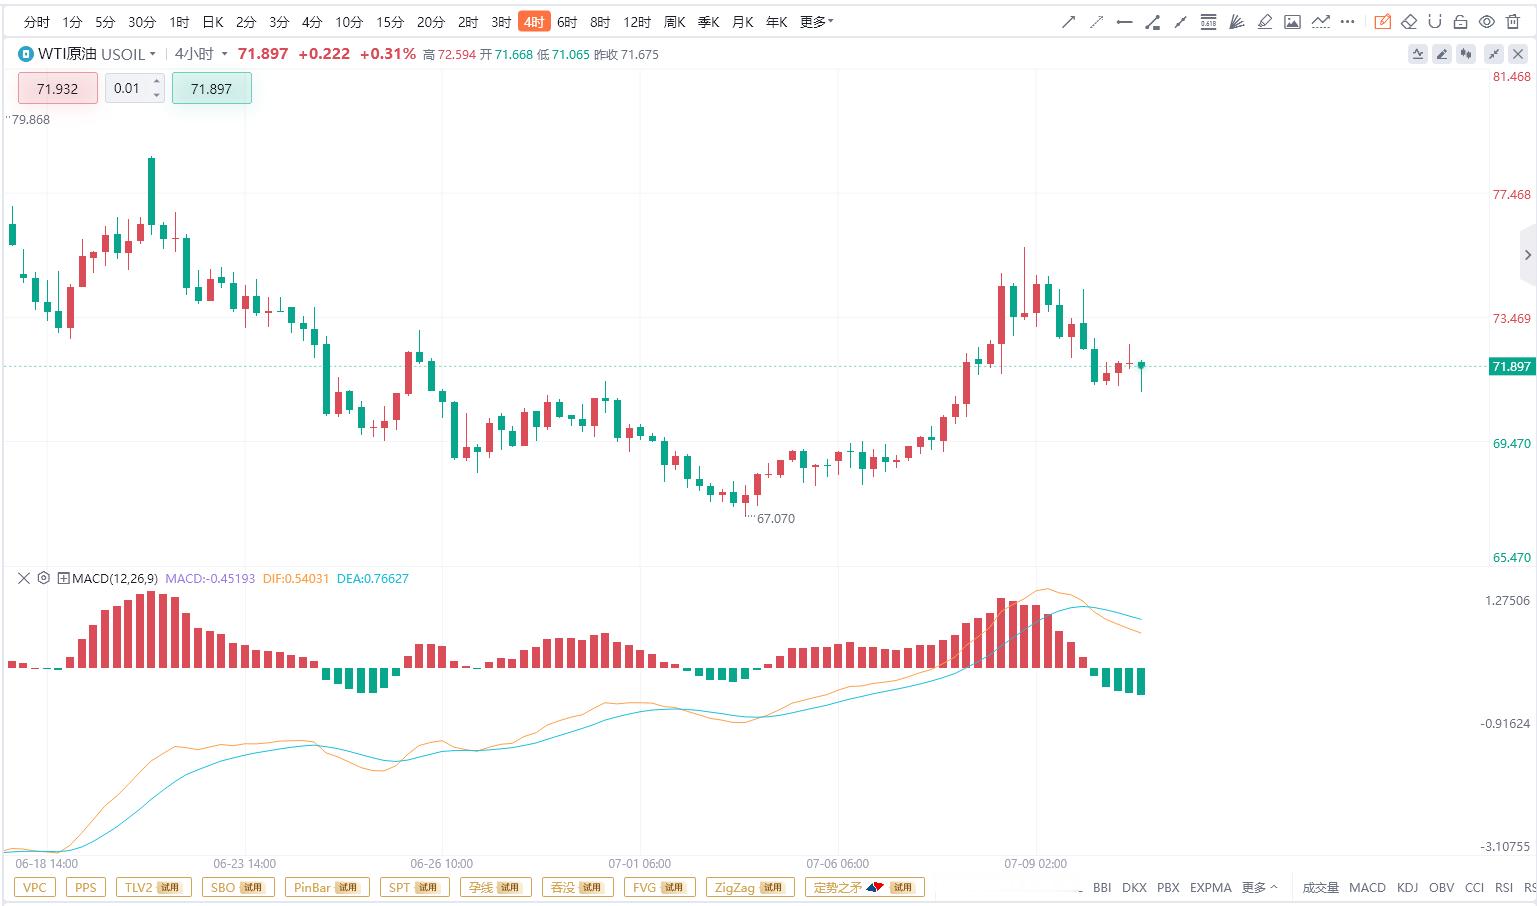Screen dimensions: 1537x906
Task: Open the 更多 timeframes dropdown
Action: point(817,22)
